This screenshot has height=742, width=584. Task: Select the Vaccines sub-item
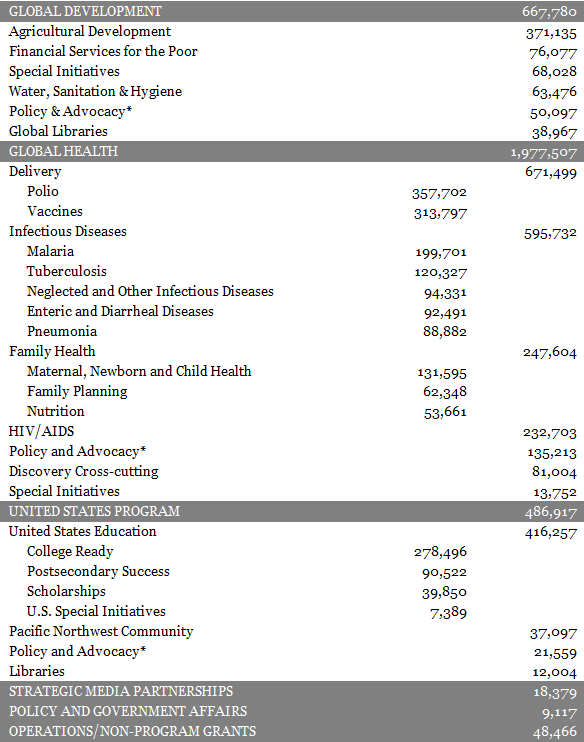(x=55, y=211)
